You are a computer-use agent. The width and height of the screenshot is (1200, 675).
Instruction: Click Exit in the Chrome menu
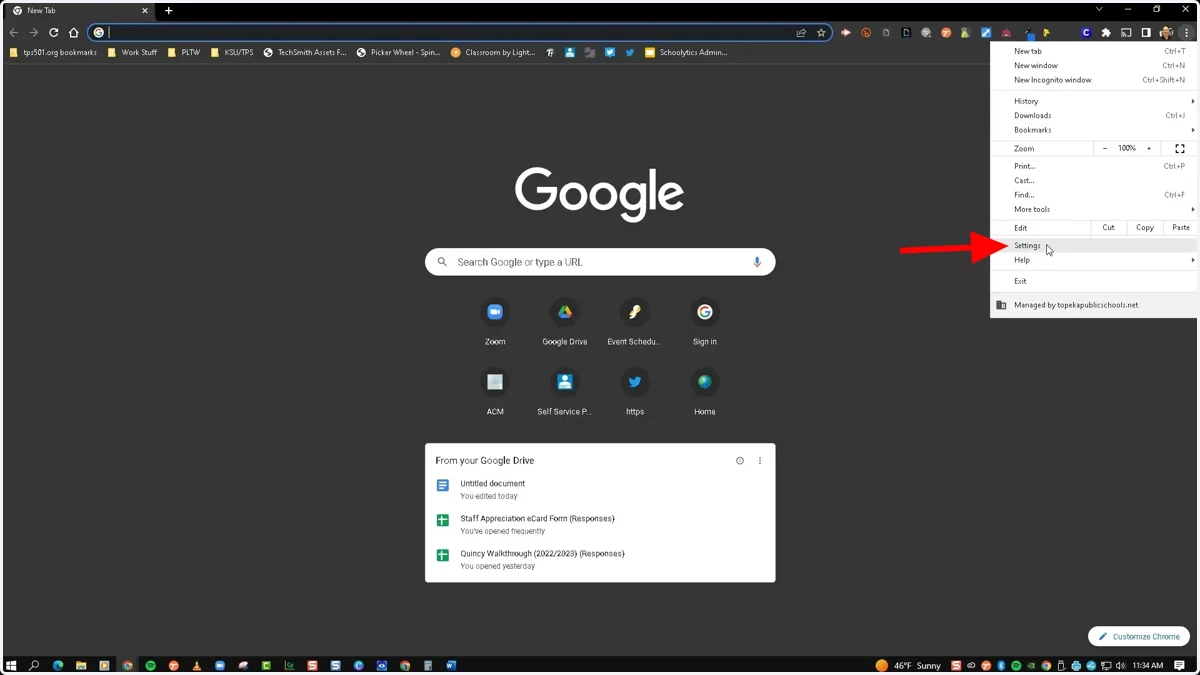(x=1093, y=281)
